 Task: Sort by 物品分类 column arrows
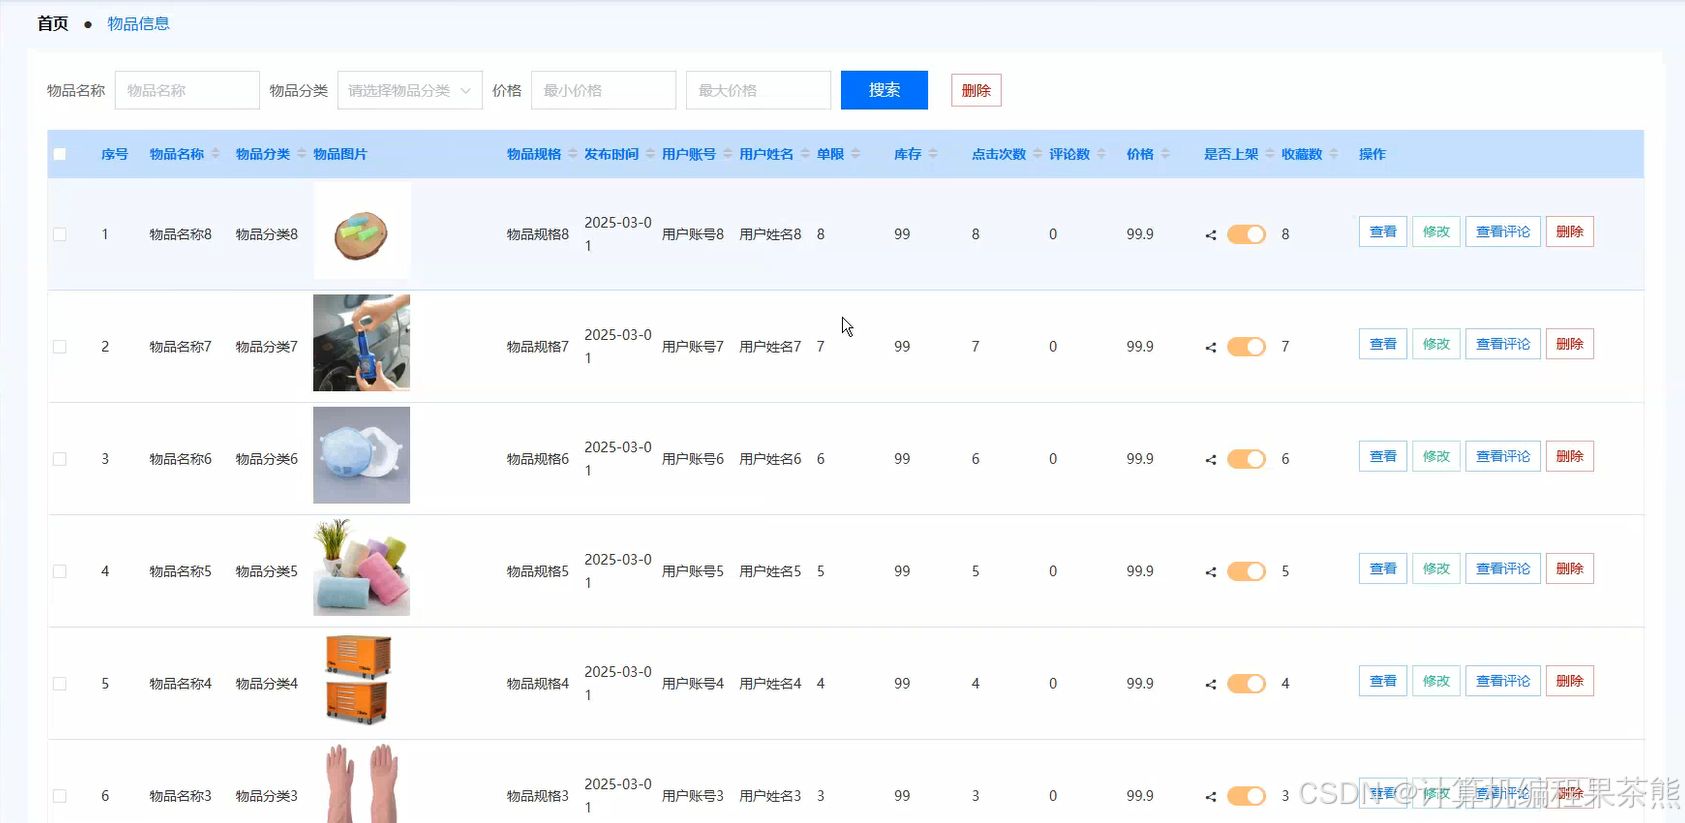click(301, 154)
